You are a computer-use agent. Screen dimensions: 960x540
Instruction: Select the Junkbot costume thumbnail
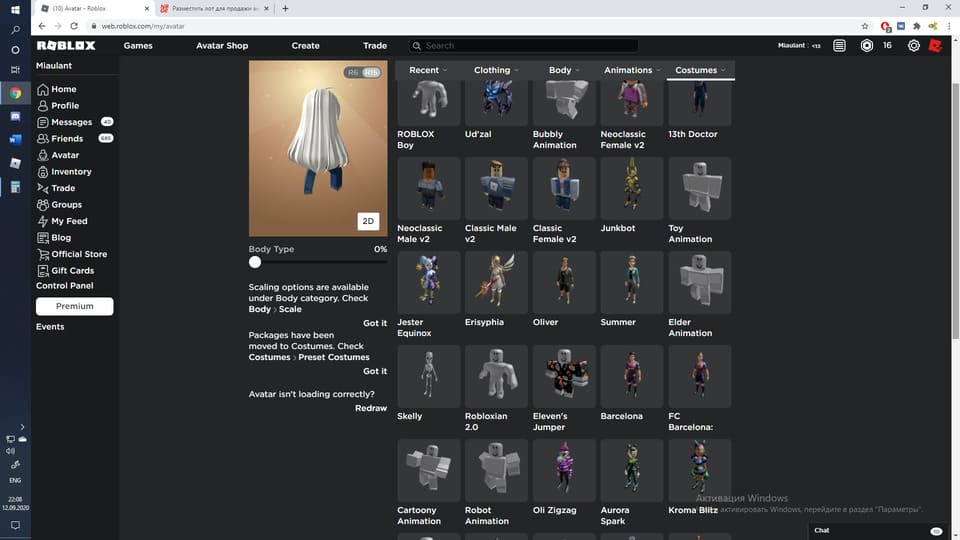[x=631, y=188]
